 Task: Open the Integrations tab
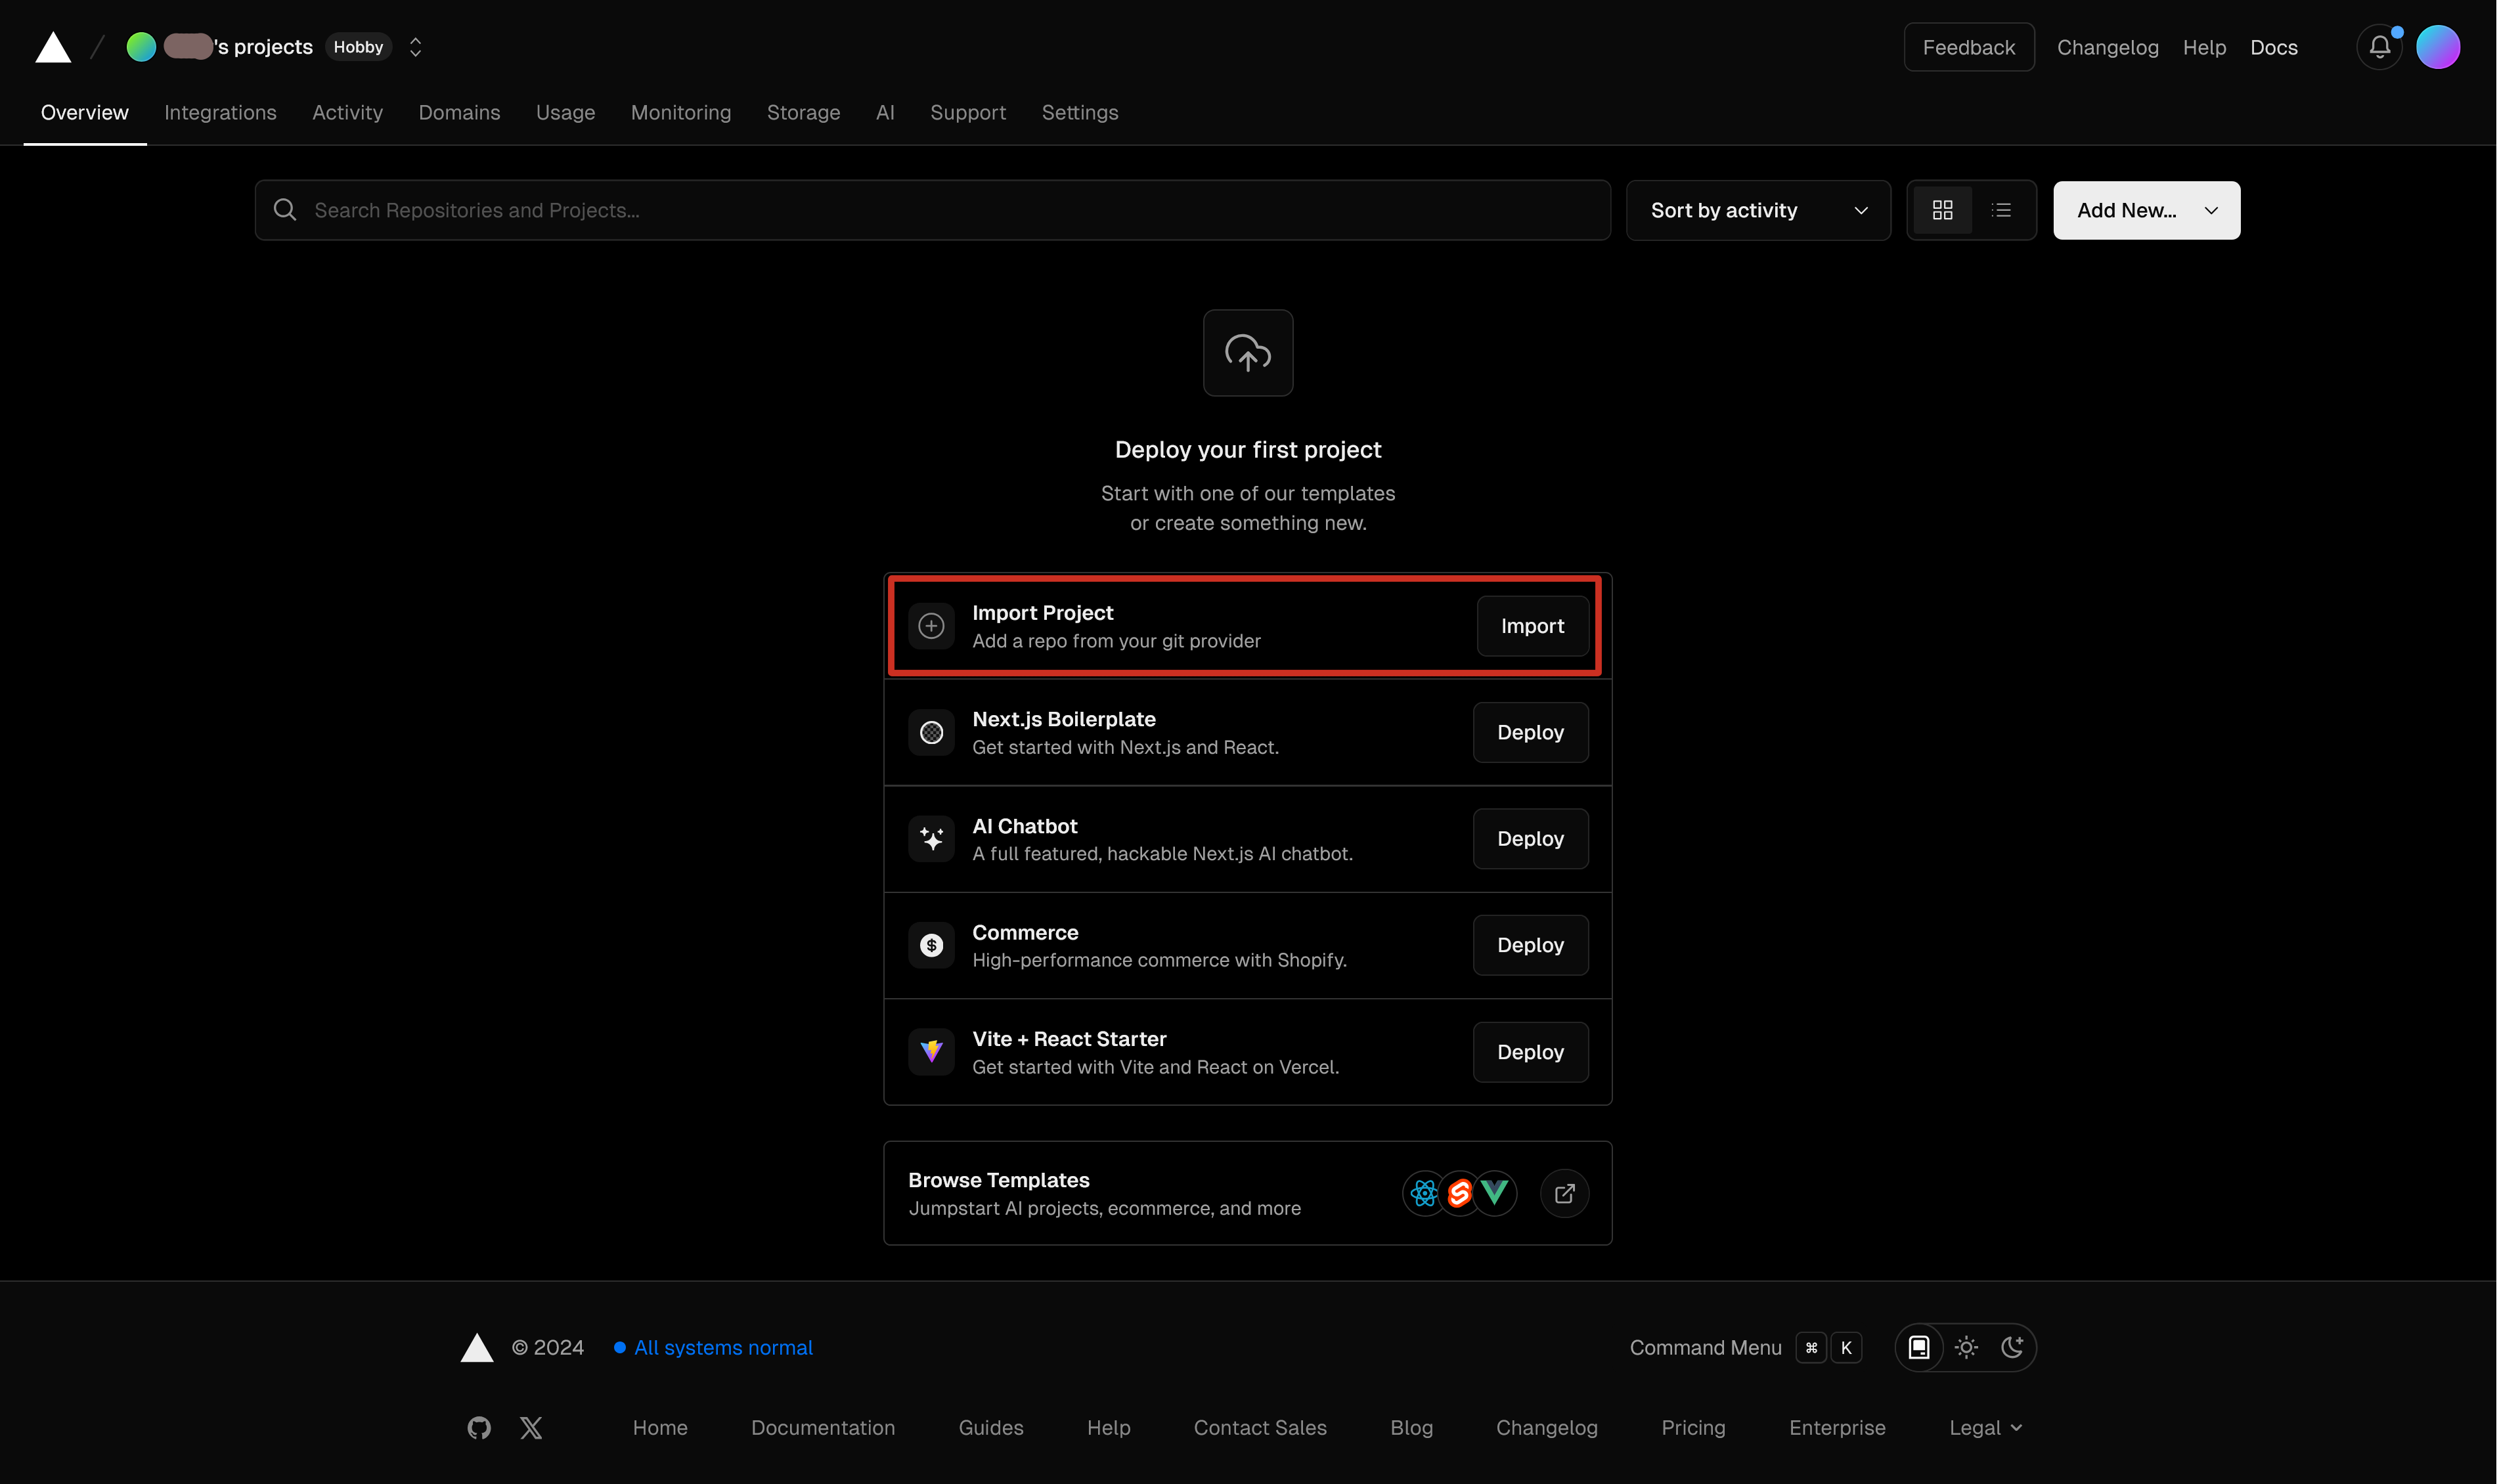pos(220,112)
